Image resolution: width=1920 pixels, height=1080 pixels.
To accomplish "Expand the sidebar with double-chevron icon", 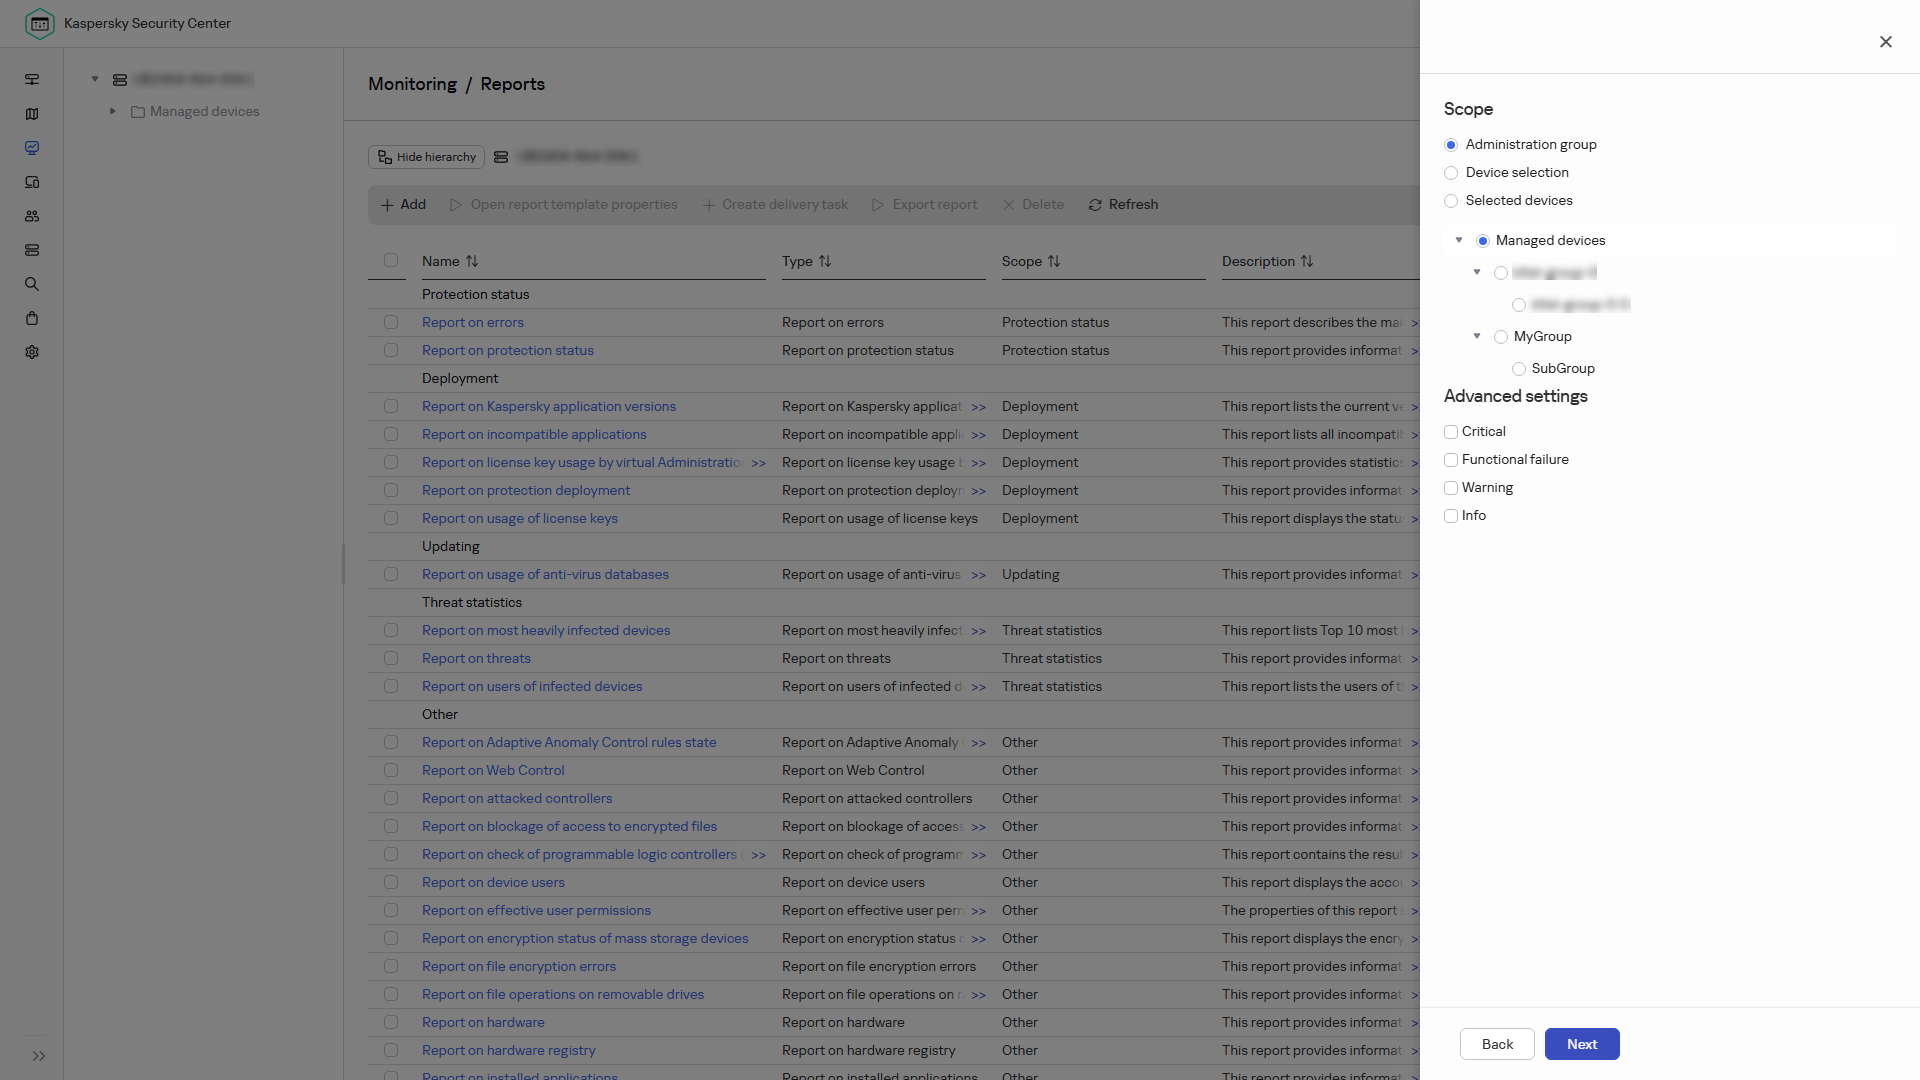I will pyautogui.click(x=39, y=1056).
